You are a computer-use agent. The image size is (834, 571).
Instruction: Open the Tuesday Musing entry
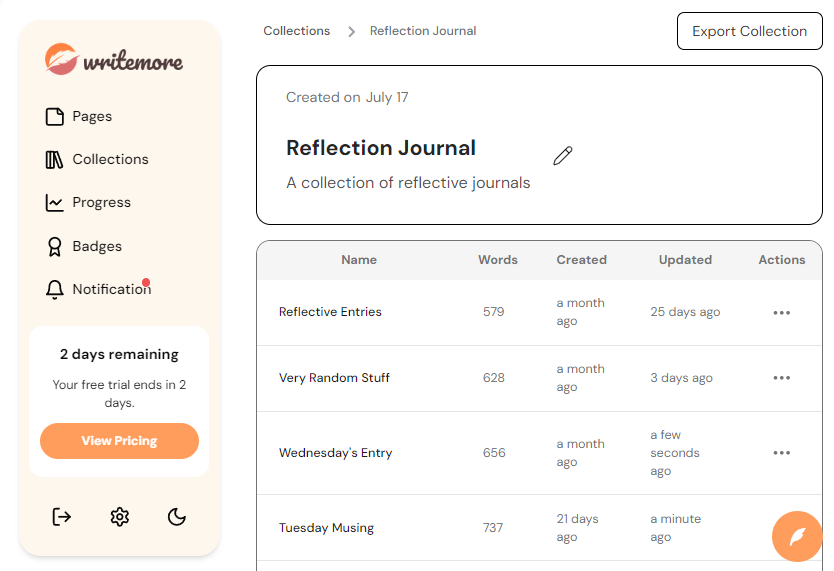click(x=326, y=528)
